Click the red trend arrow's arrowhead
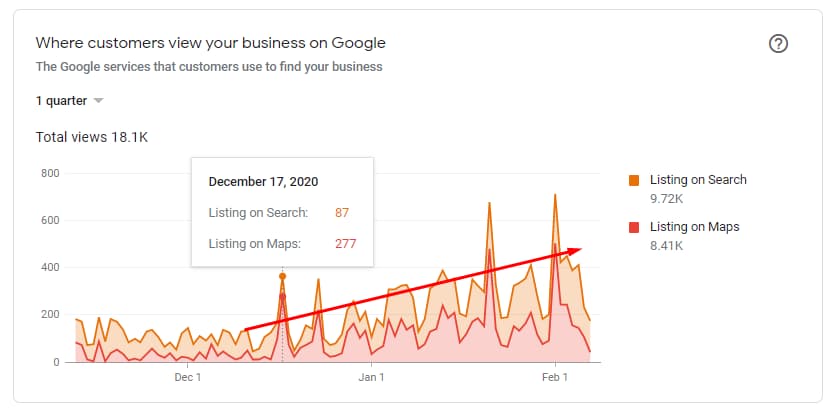This screenshot has height=412, width=833. (x=575, y=250)
